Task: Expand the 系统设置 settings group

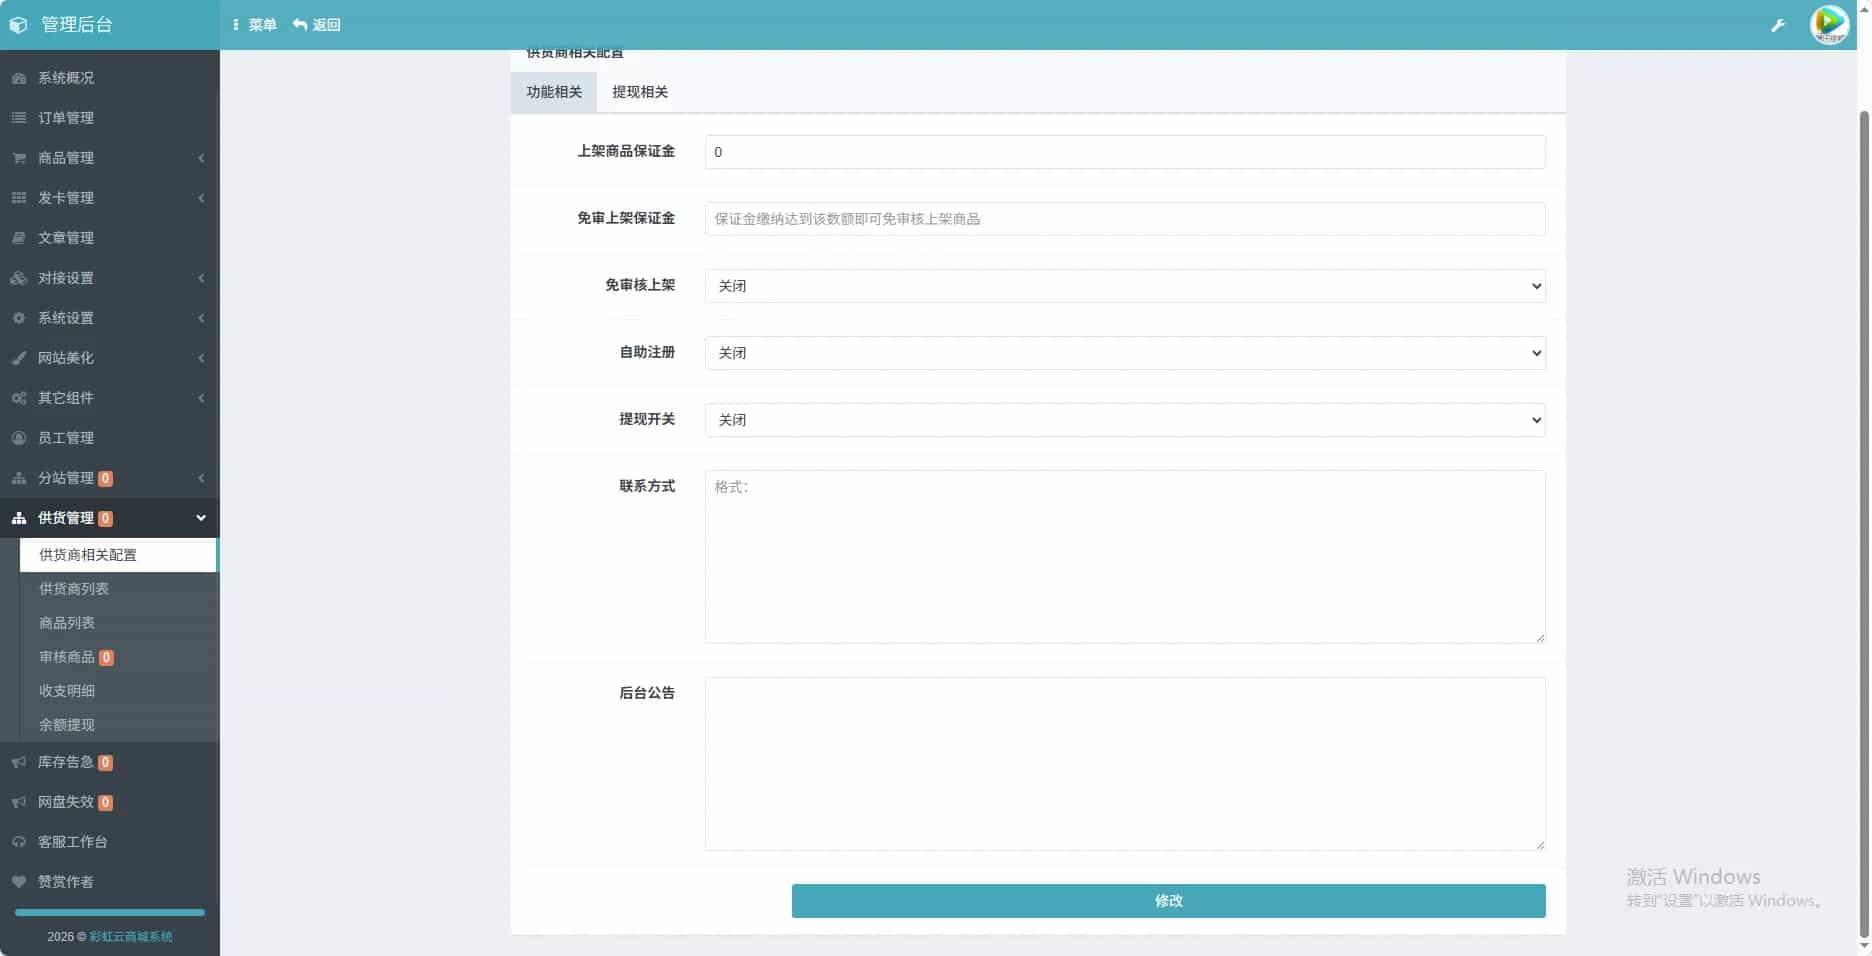Action: tap(108, 318)
